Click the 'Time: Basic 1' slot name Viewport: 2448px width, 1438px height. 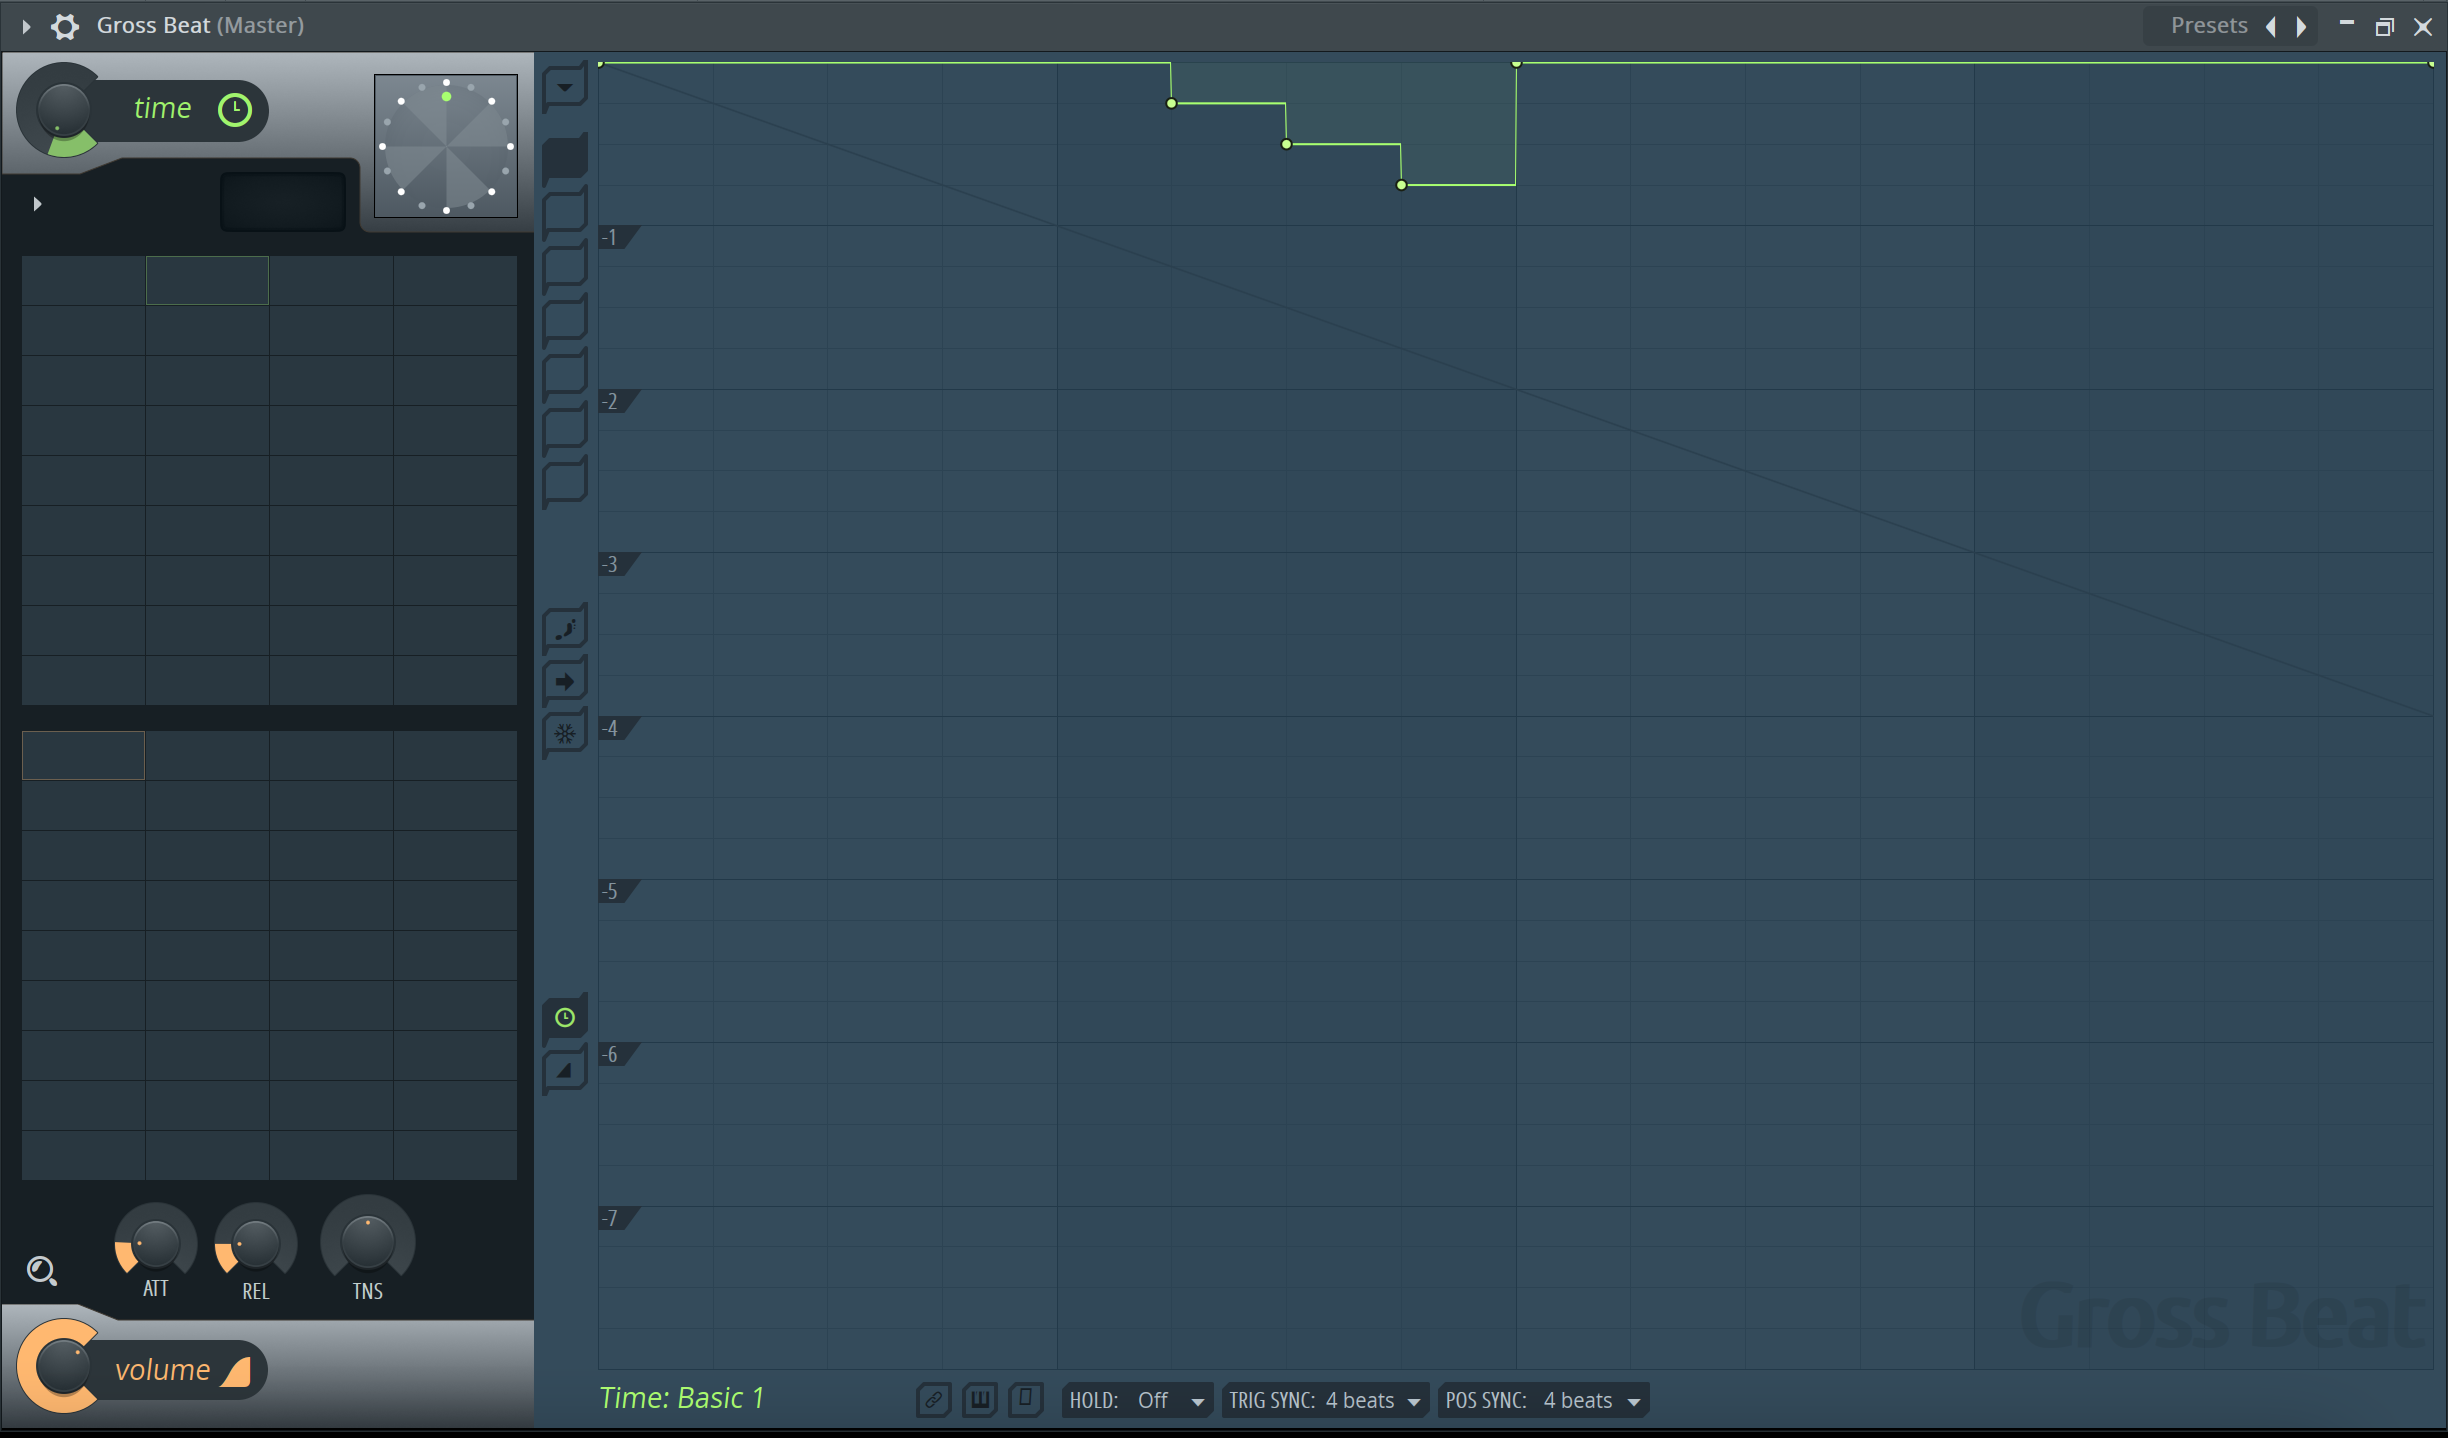[x=682, y=1398]
